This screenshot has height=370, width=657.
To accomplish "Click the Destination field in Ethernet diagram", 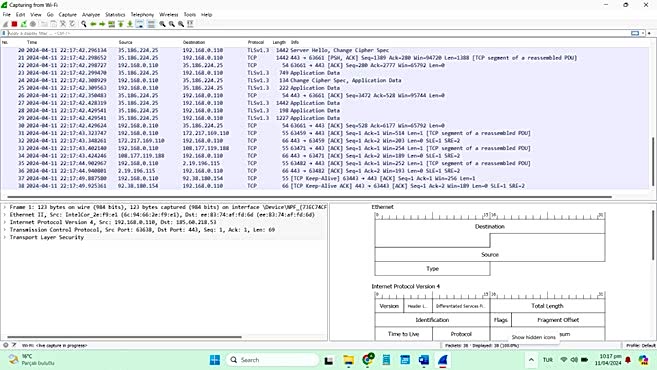I will point(489,227).
